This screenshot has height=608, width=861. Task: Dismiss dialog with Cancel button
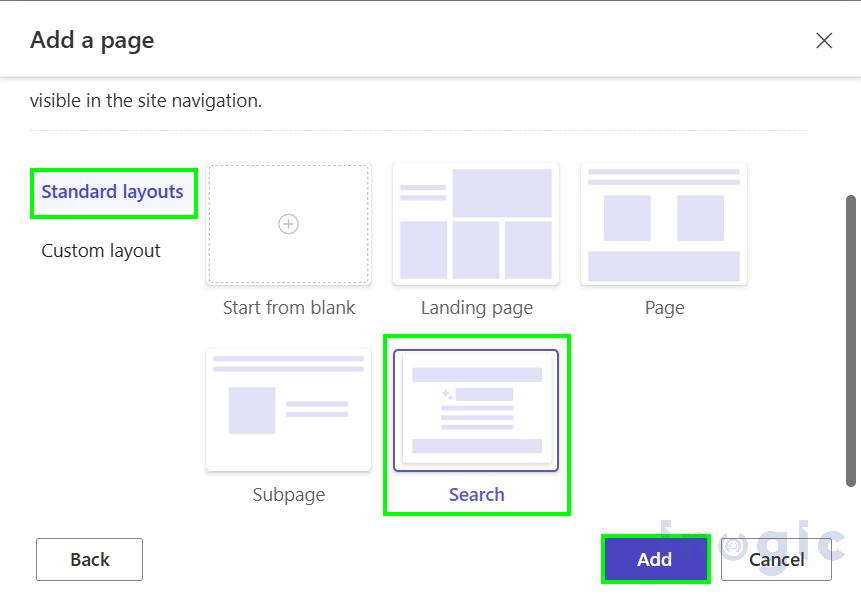pyautogui.click(x=776, y=559)
